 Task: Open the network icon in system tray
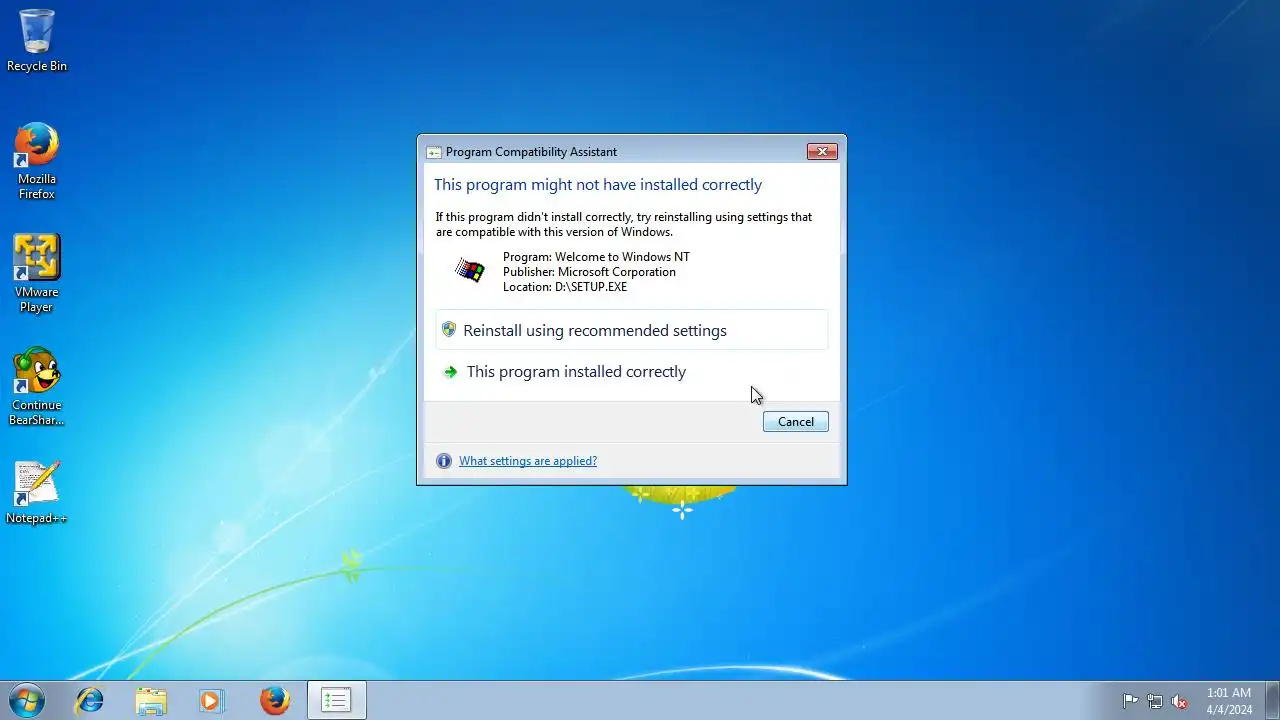click(x=1155, y=701)
